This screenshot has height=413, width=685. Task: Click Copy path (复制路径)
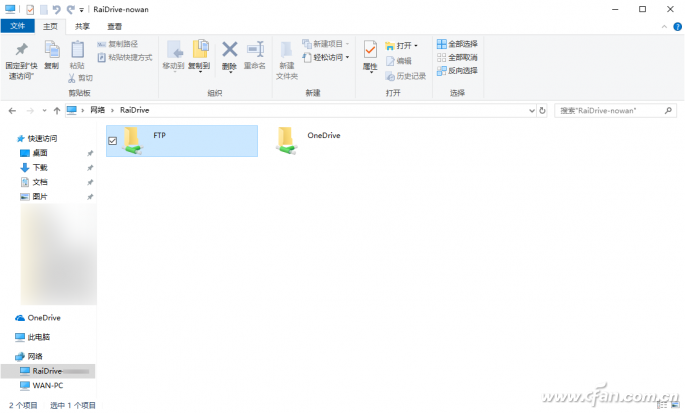point(118,44)
